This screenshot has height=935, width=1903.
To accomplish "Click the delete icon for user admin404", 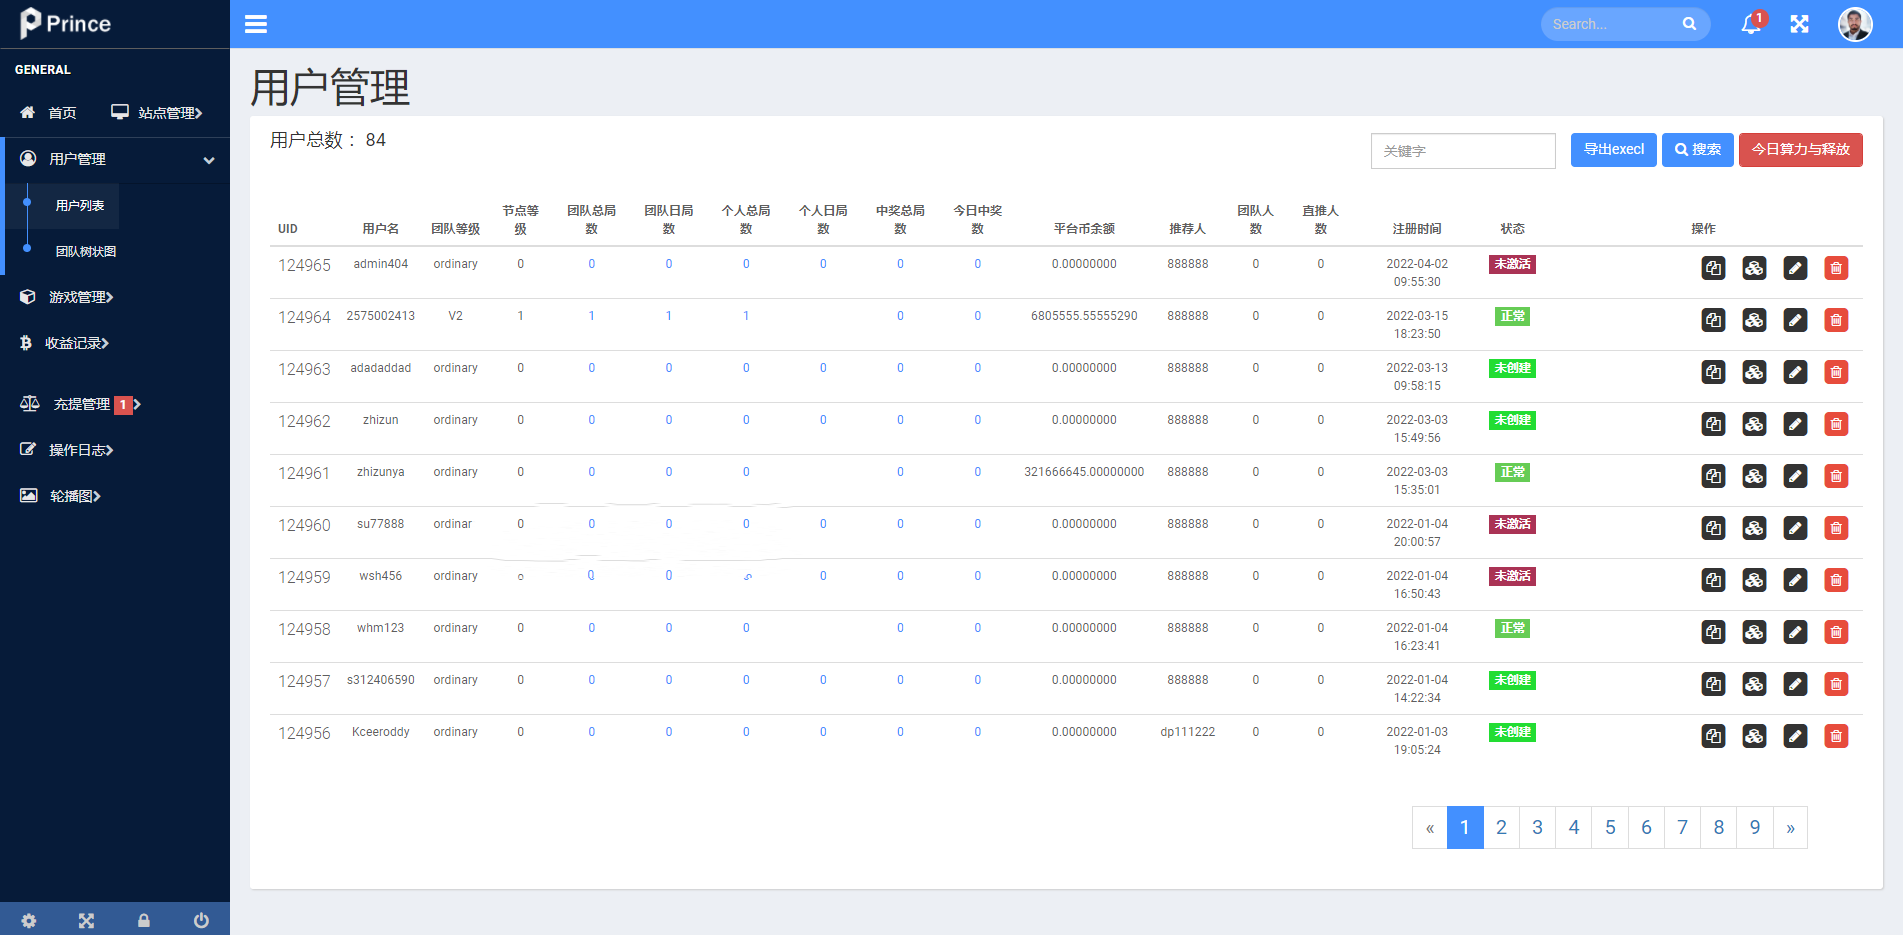I will [1836, 268].
